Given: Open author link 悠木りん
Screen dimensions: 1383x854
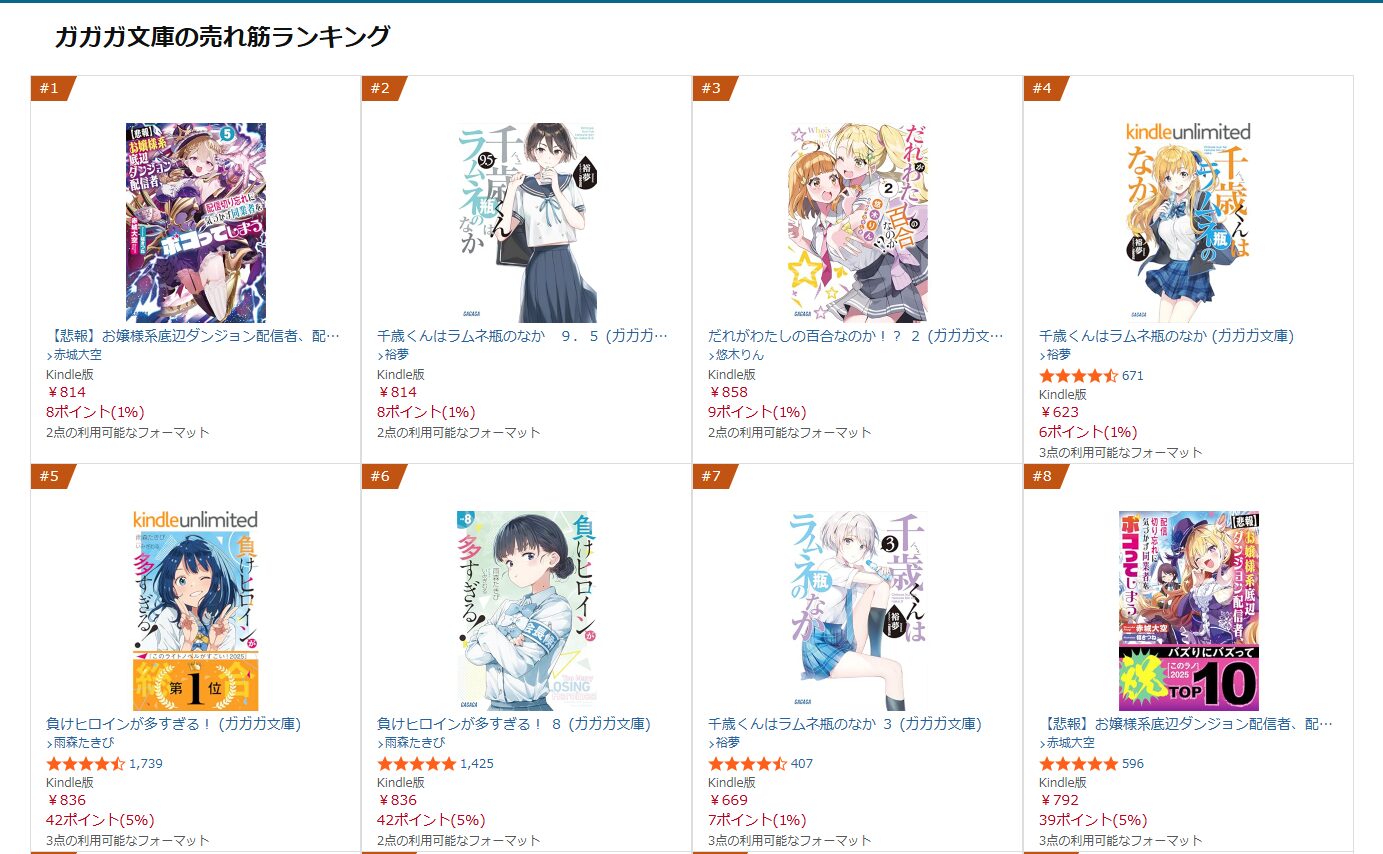Looking at the screenshot, I should click(x=739, y=355).
